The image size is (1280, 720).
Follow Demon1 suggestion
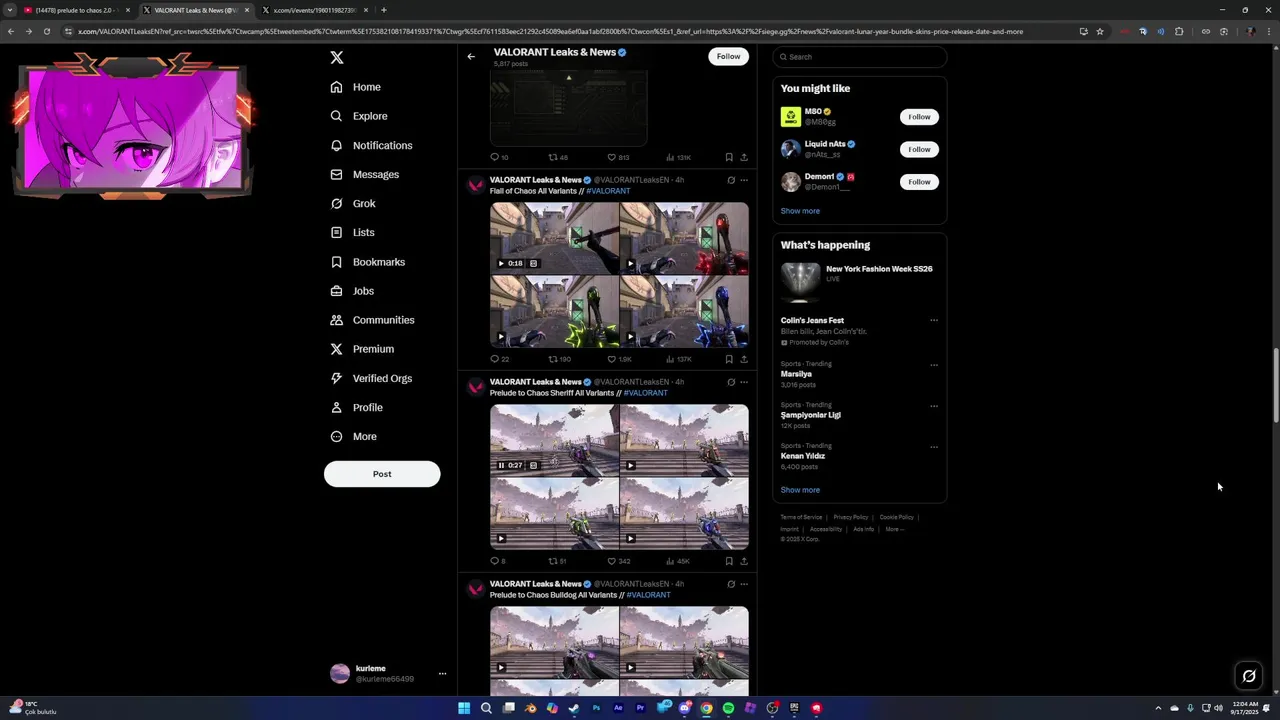pos(919,182)
